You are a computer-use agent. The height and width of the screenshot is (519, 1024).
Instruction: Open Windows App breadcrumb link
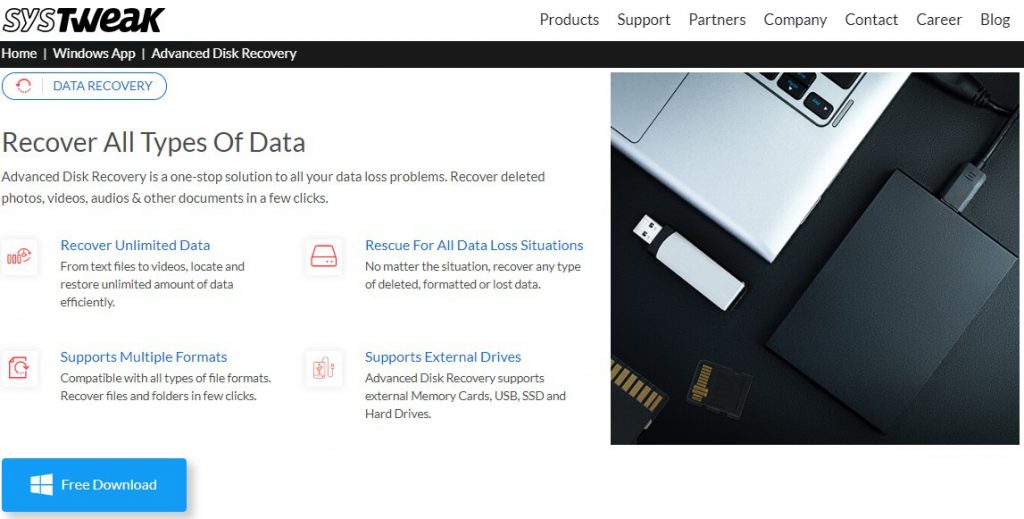tap(94, 54)
